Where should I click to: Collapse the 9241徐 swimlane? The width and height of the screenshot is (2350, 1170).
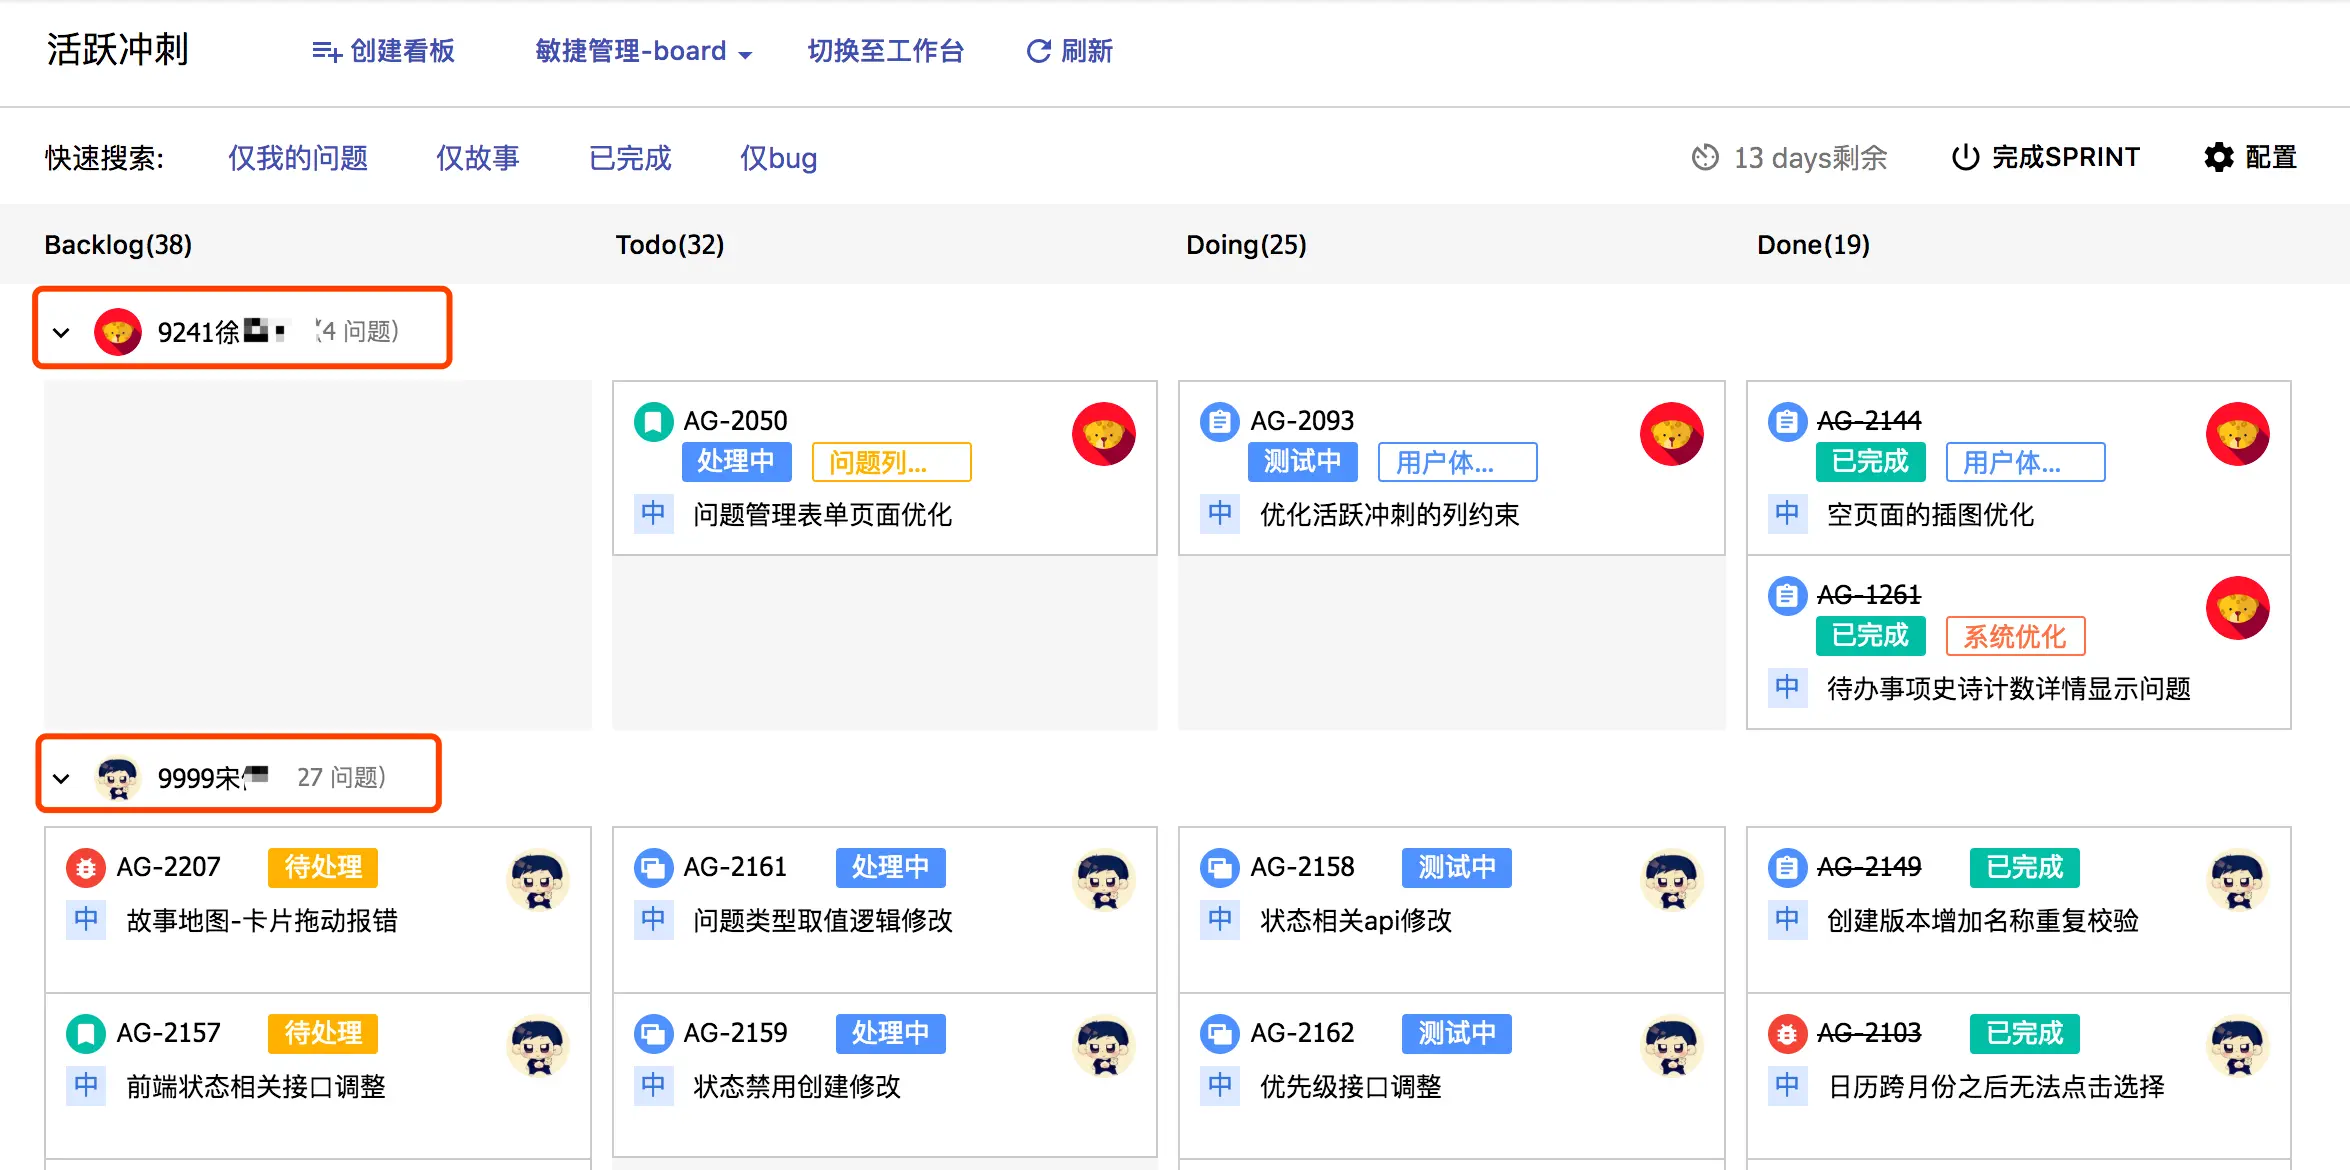pos(62,332)
